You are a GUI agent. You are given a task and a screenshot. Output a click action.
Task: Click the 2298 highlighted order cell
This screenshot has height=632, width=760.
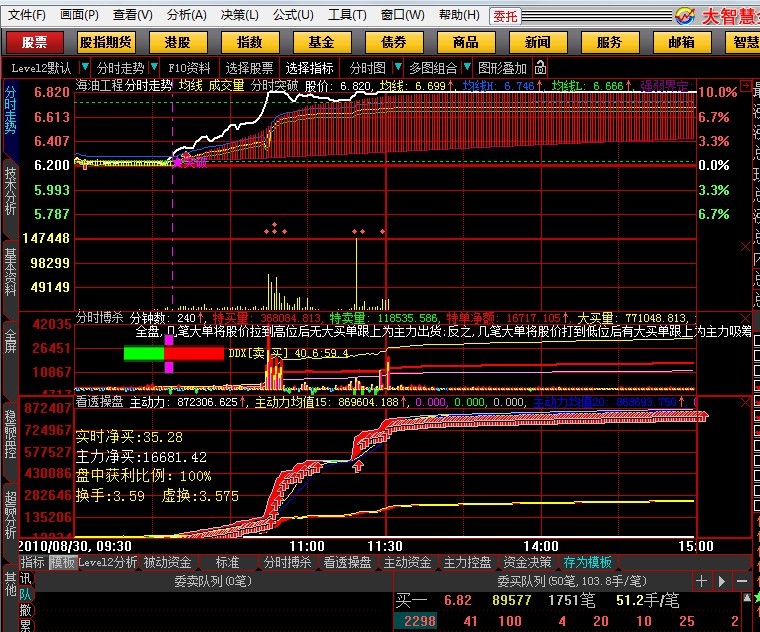coord(416,621)
